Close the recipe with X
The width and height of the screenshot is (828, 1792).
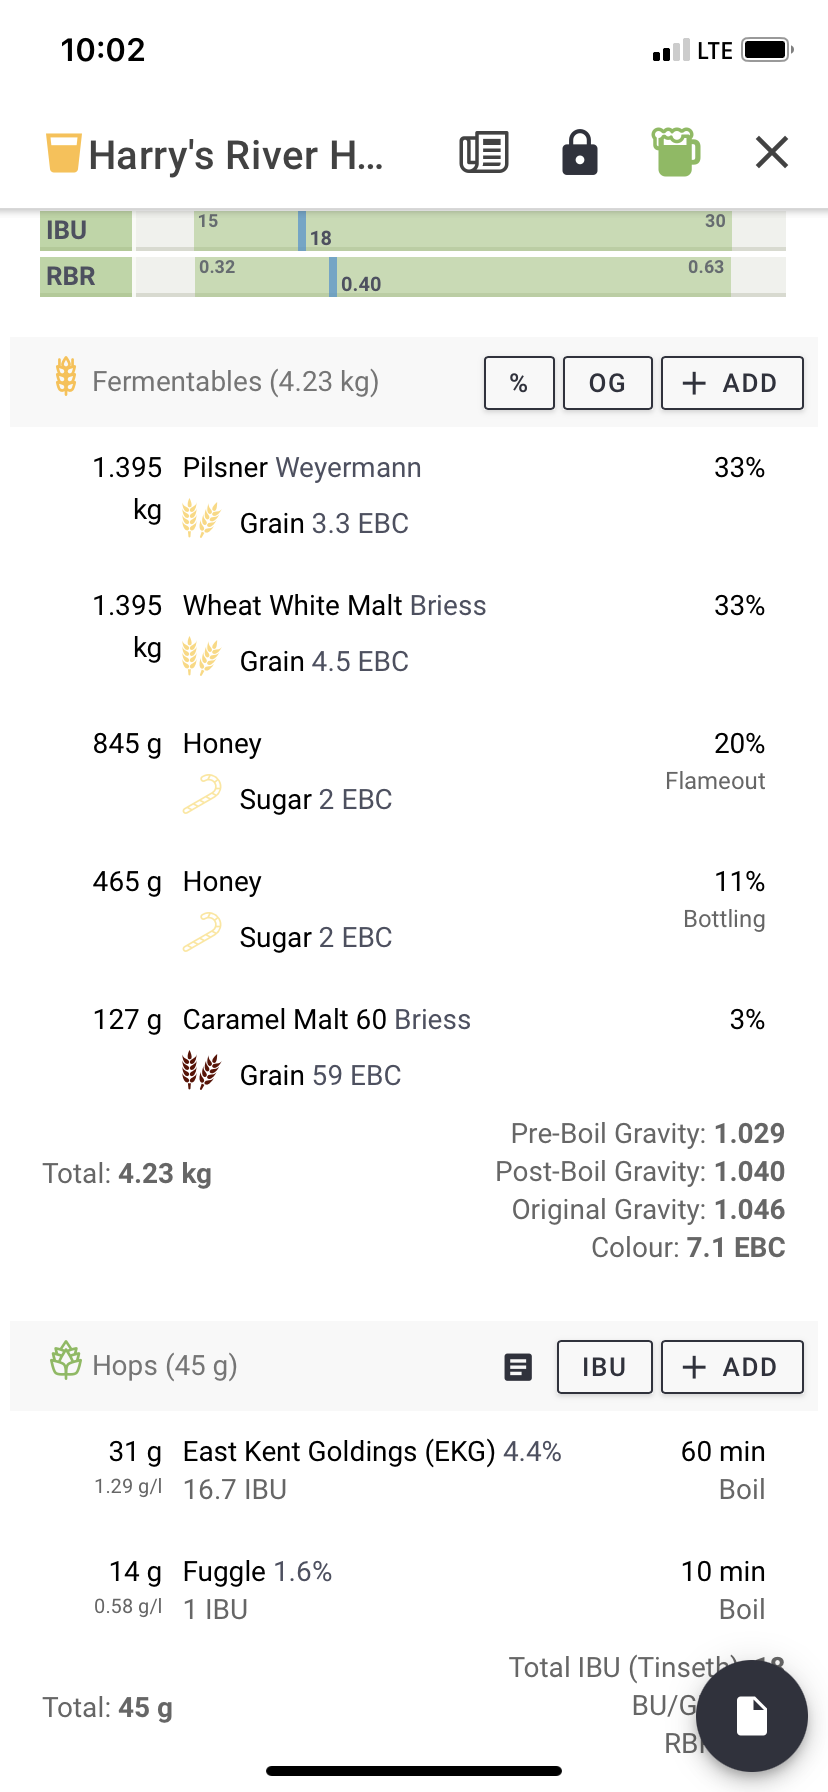point(772,153)
